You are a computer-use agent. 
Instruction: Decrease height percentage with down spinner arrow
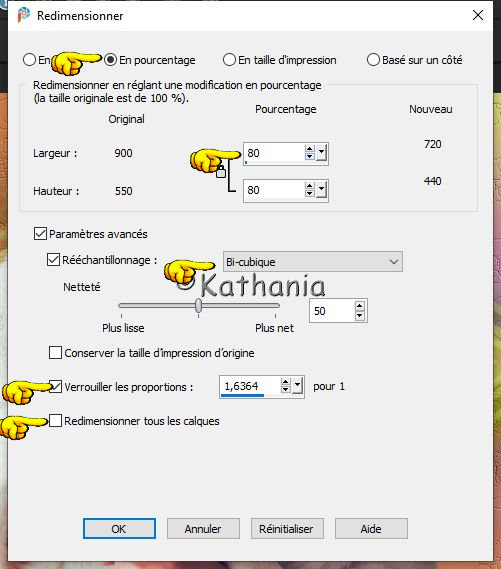point(309,194)
